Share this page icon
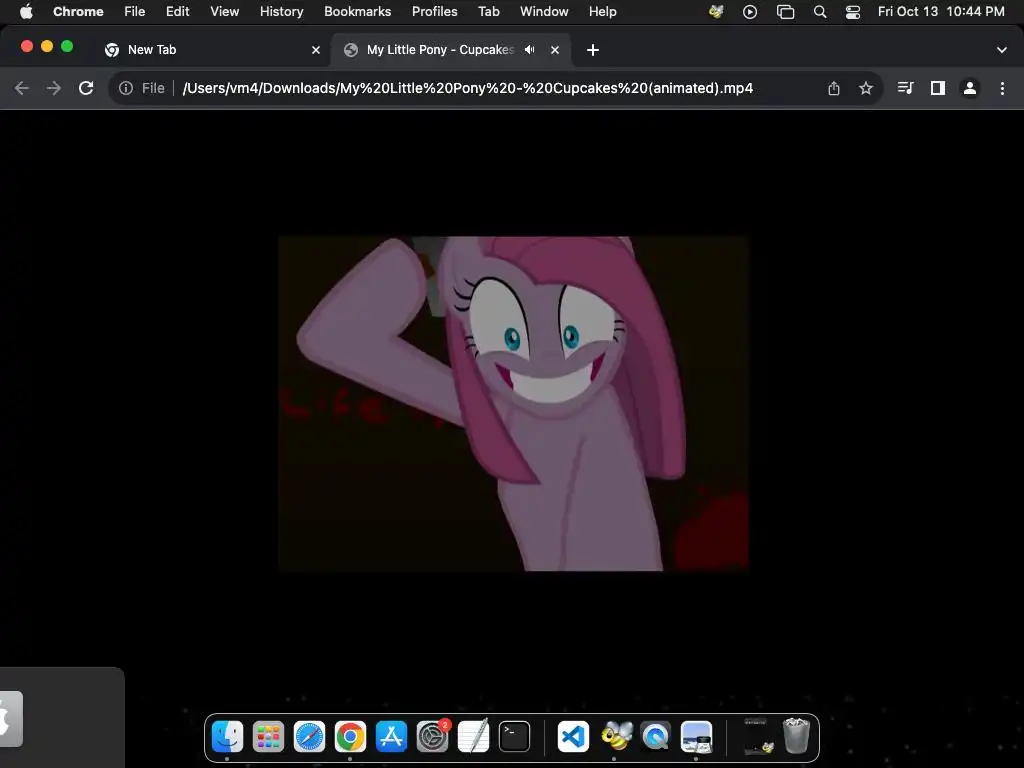This screenshot has height=768, width=1024. tap(834, 88)
